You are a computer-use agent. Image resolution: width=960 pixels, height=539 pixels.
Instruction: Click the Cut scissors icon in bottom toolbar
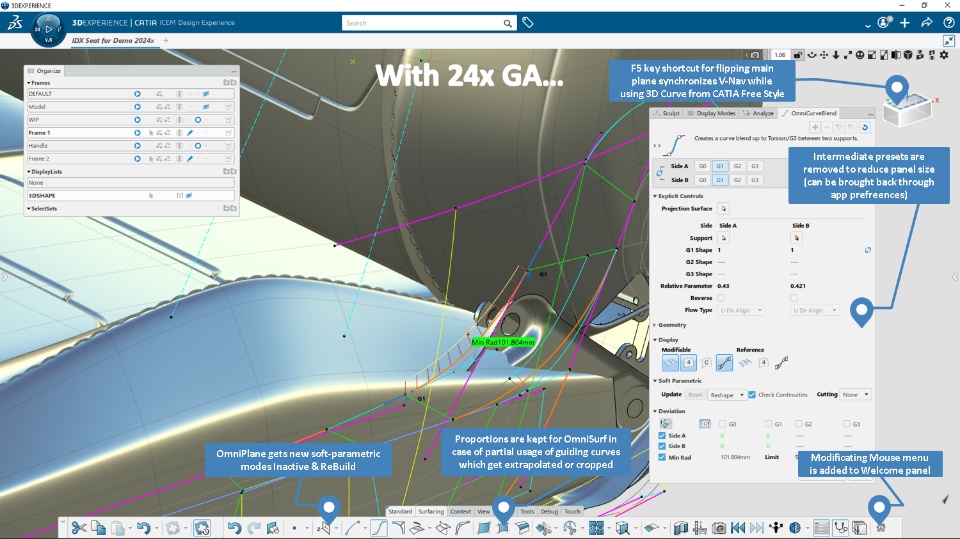click(x=79, y=527)
